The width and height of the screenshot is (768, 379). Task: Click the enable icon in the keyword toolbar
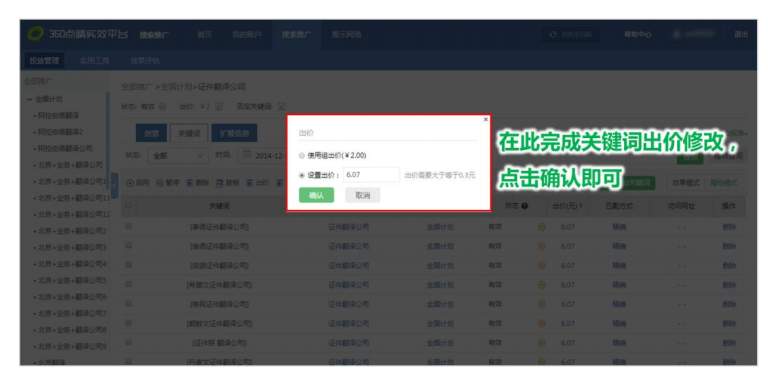(x=130, y=182)
